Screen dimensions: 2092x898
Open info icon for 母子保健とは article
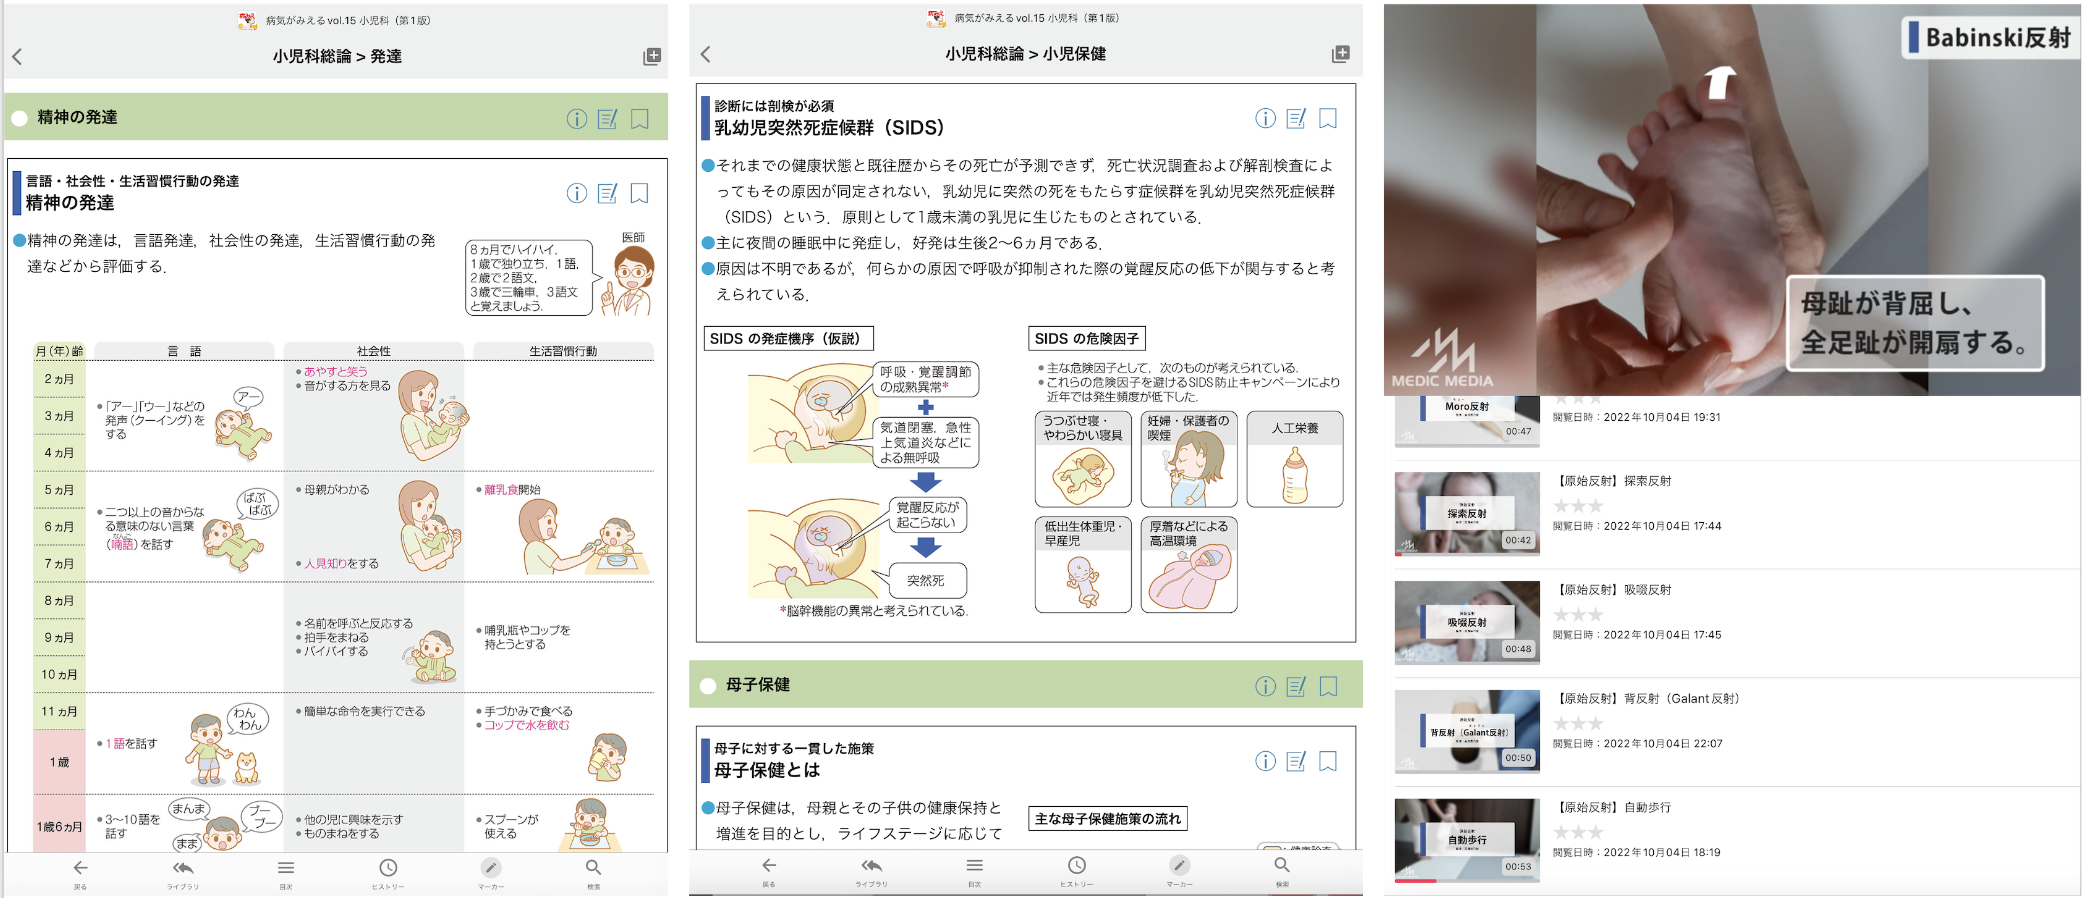pos(1266,761)
